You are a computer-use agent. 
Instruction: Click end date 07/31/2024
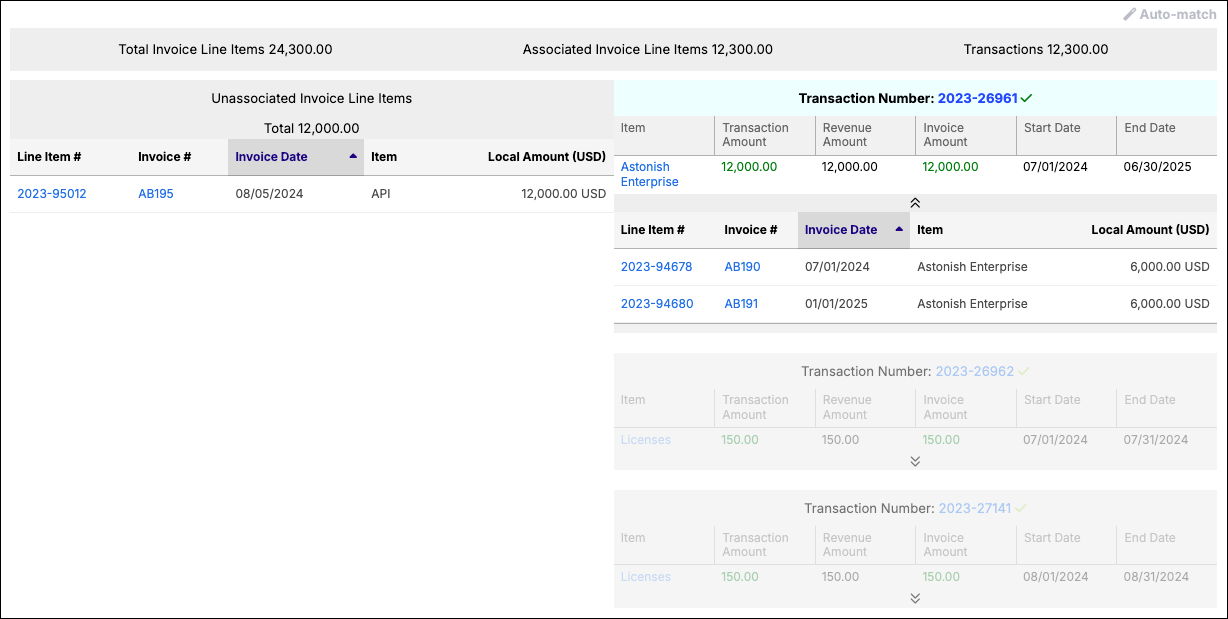[x=1156, y=440]
